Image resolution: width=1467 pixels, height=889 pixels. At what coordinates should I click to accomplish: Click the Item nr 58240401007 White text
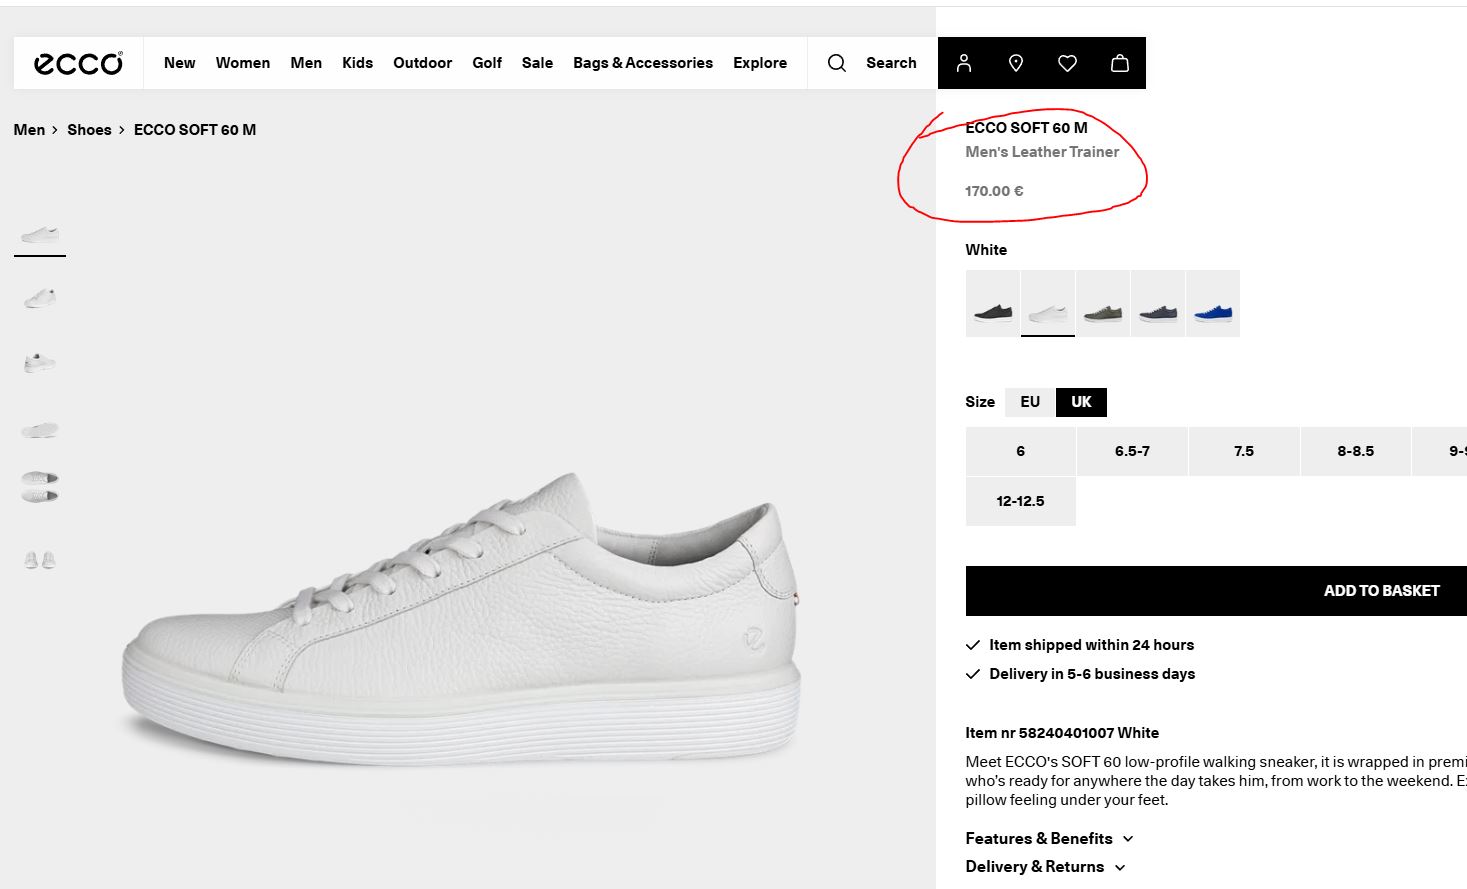tap(1062, 733)
